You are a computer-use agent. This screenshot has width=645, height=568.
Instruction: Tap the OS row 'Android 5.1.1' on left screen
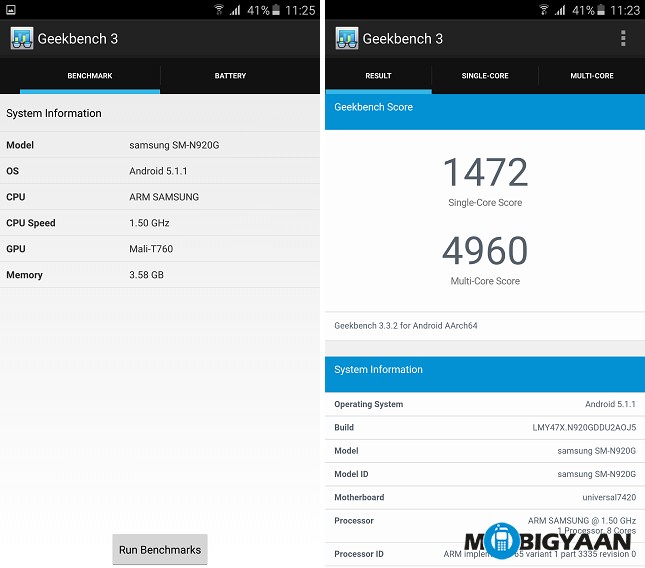(160, 171)
